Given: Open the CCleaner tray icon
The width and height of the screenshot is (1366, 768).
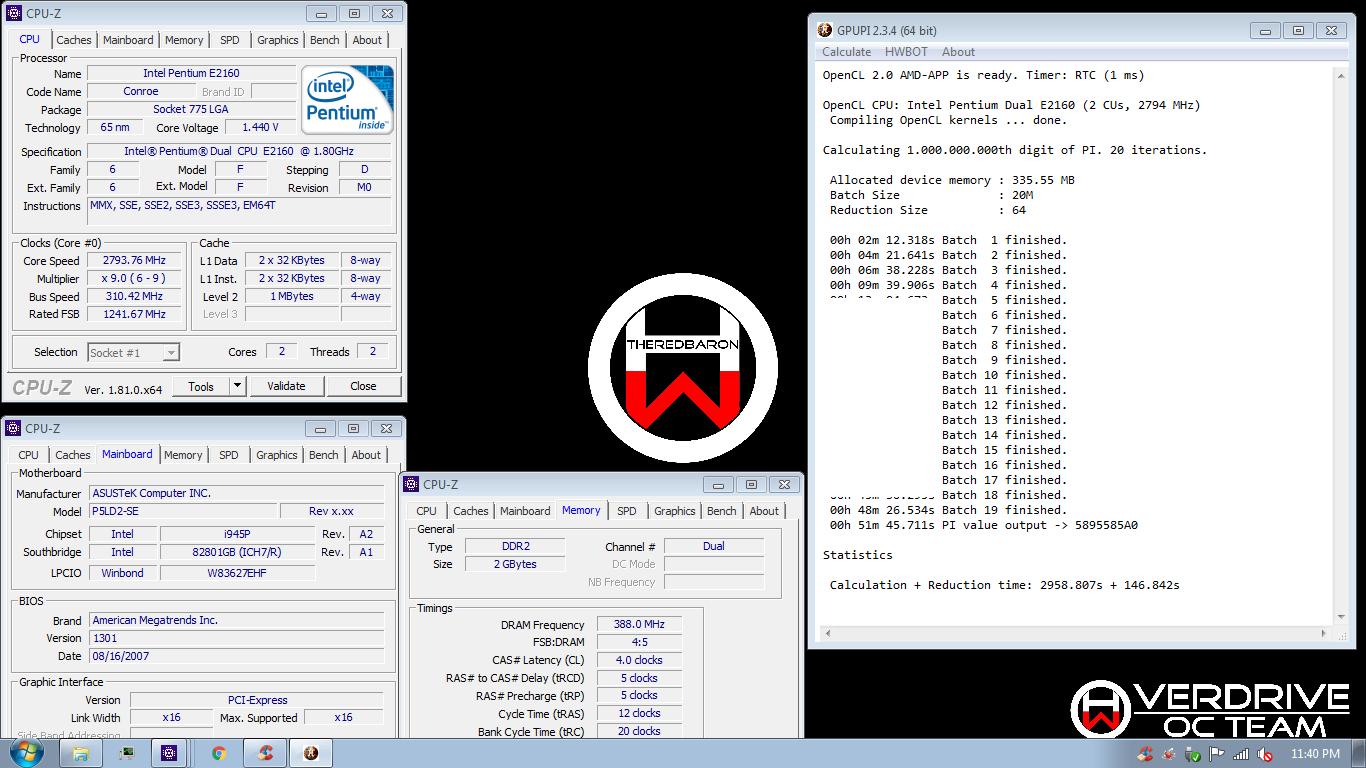Looking at the screenshot, I should tap(1145, 754).
